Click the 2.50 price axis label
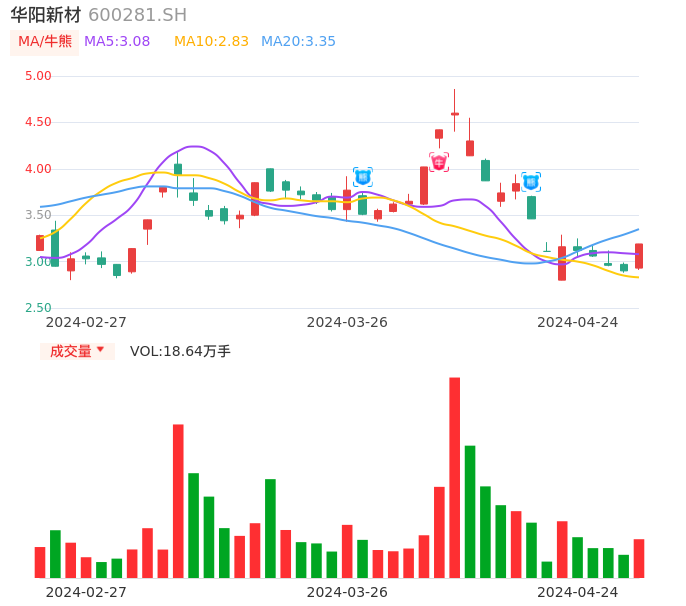Image resolution: width=686 pixels, height=606 pixels. 38,308
